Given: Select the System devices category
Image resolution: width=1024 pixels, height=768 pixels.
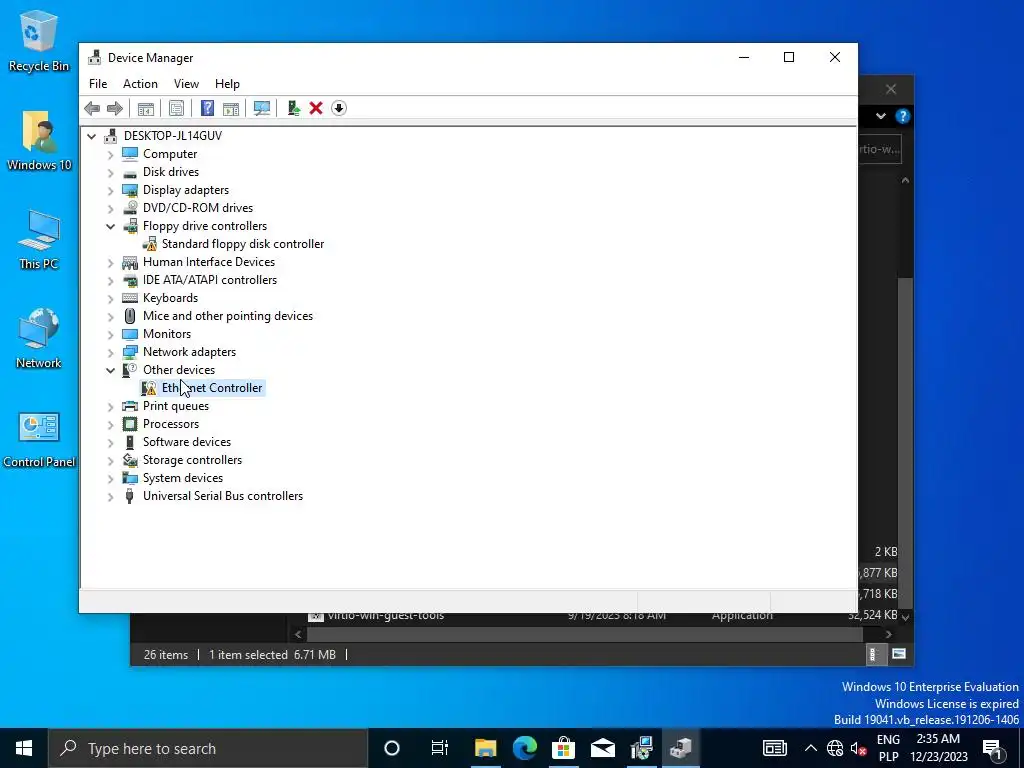Looking at the screenshot, I should coord(183,478).
